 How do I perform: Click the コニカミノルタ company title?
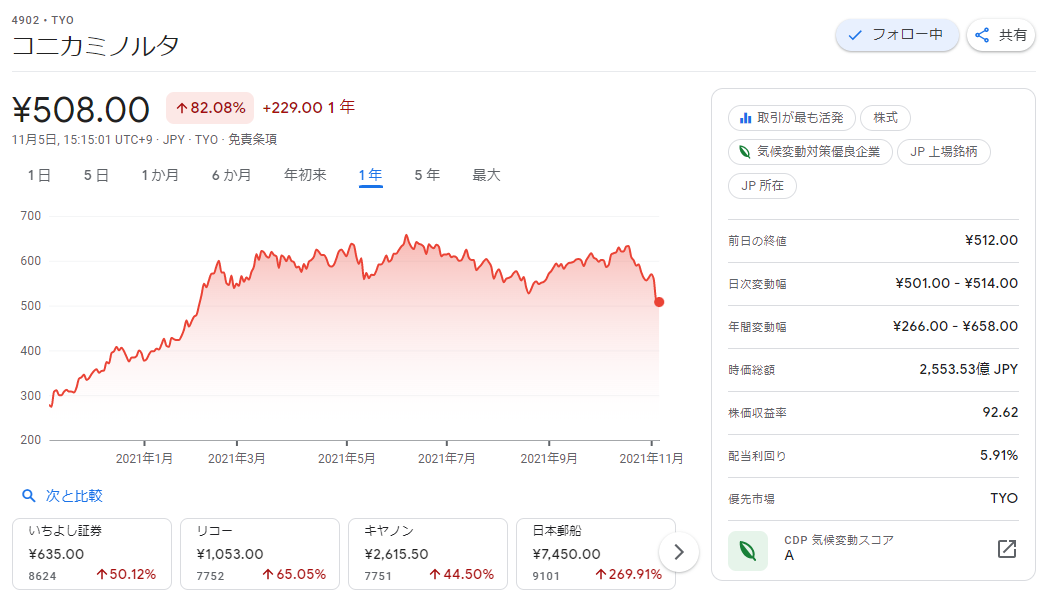tap(96, 45)
